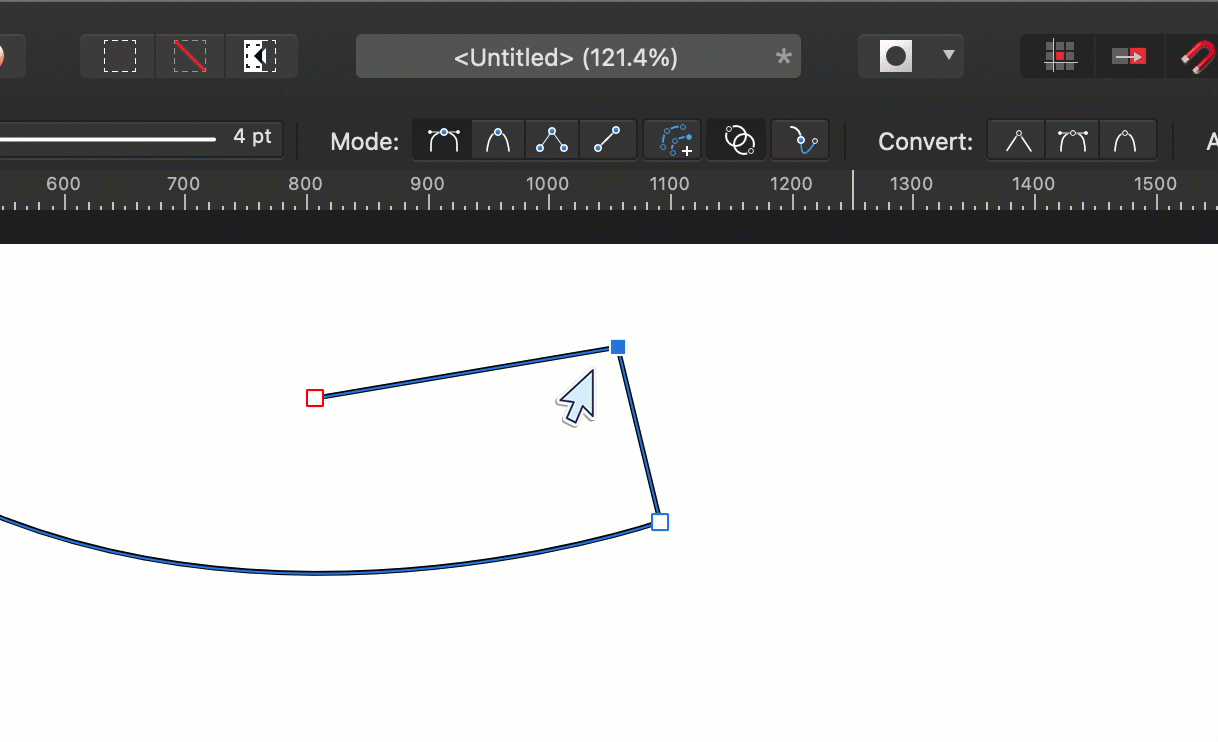Select Polygon Mode zigzag icon
Image resolution: width=1218 pixels, height=742 pixels.
point(552,141)
